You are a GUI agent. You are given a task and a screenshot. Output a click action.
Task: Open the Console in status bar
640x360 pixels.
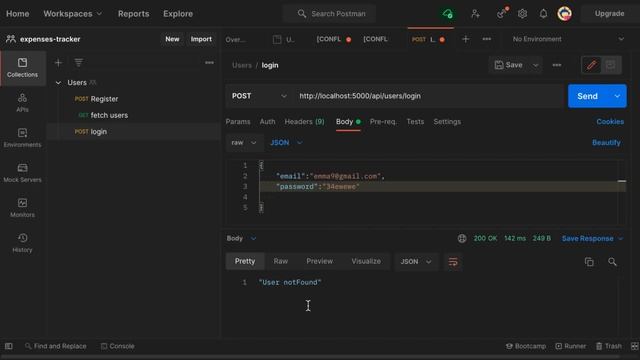(118, 346)
